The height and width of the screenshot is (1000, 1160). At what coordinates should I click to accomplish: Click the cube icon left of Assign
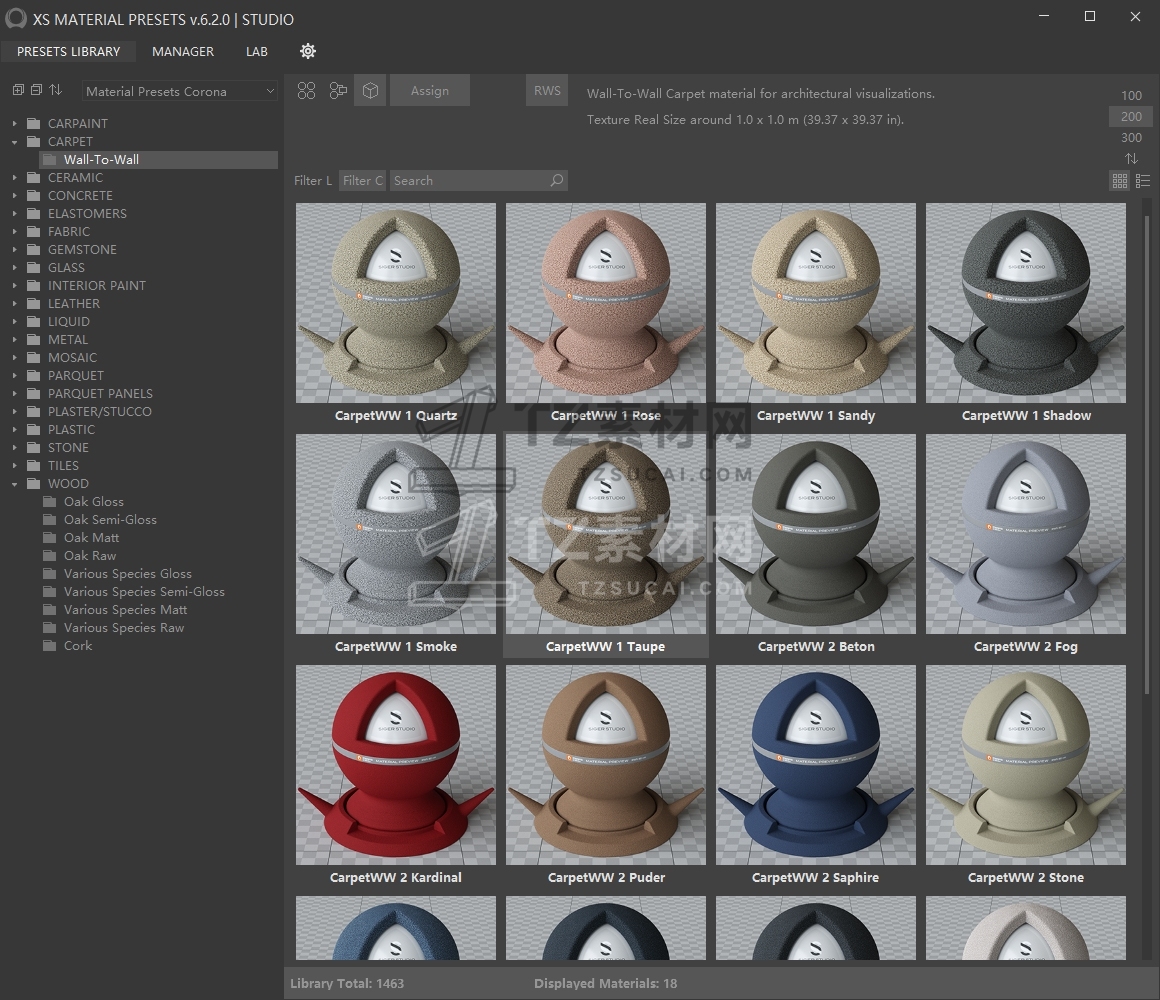pyautogui.click(x=370, y=91)
